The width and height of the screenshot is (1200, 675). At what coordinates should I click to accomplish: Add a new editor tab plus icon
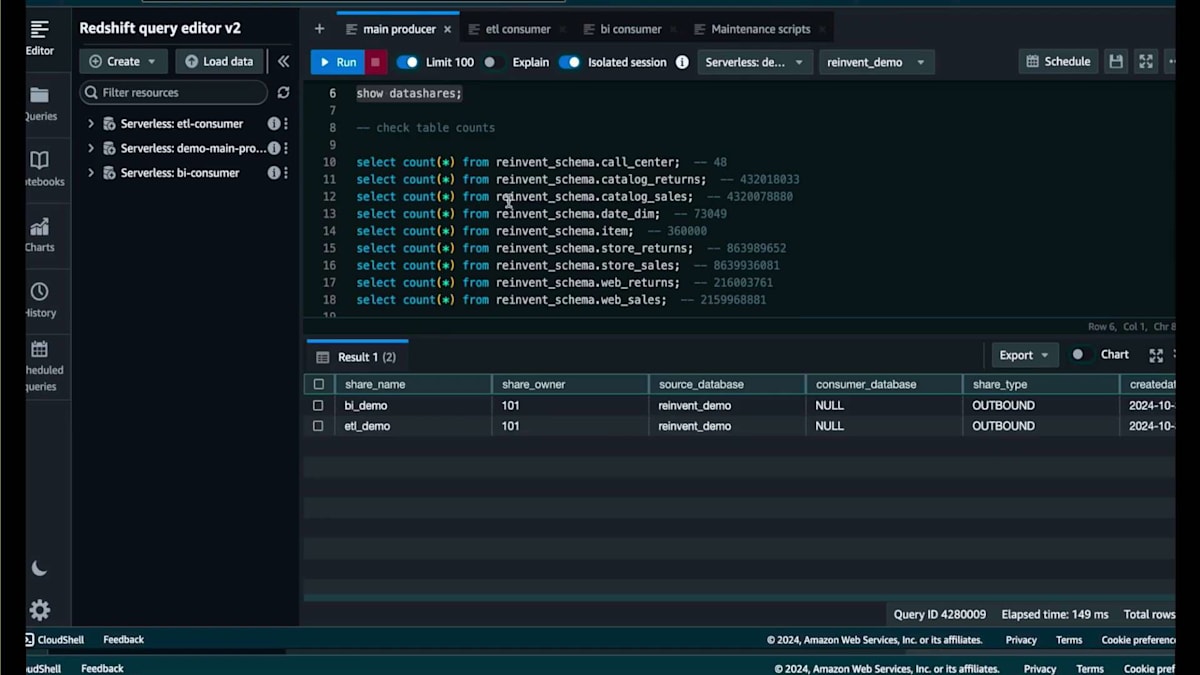tap(319, 29)
